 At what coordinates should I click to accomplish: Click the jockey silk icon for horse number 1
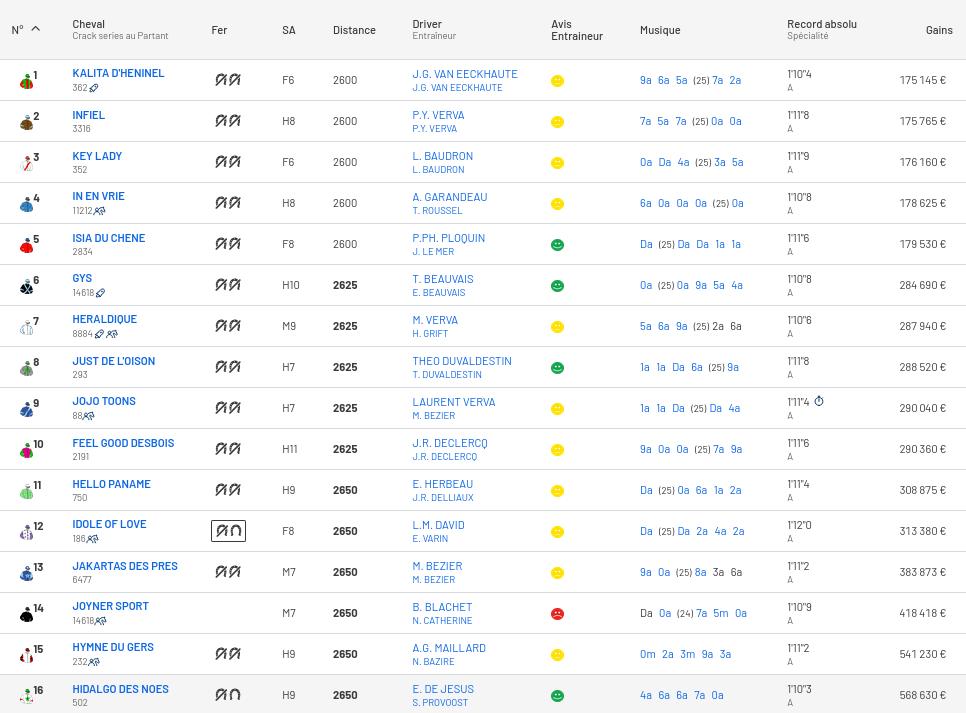coord(26,81)
